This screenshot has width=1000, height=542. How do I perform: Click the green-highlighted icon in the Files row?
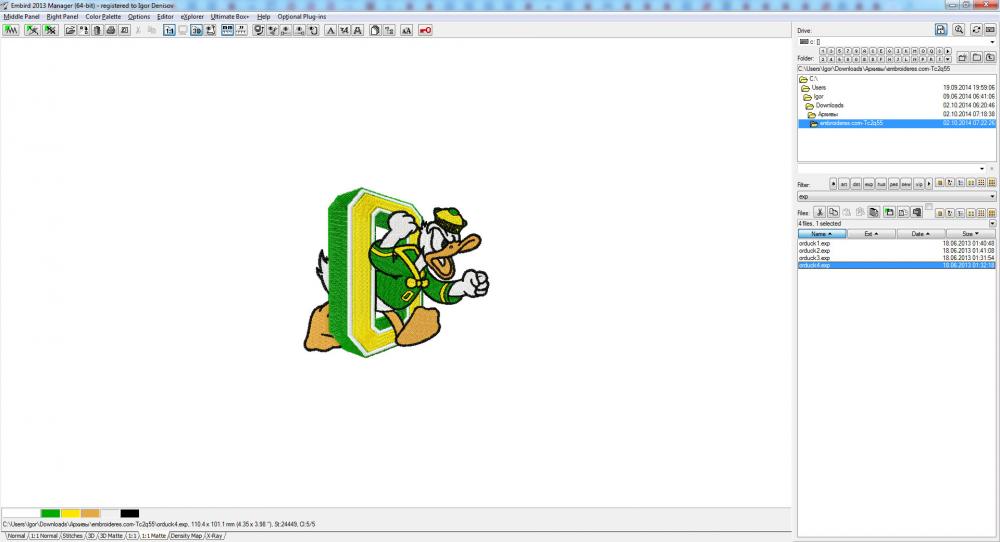(889, 212)
